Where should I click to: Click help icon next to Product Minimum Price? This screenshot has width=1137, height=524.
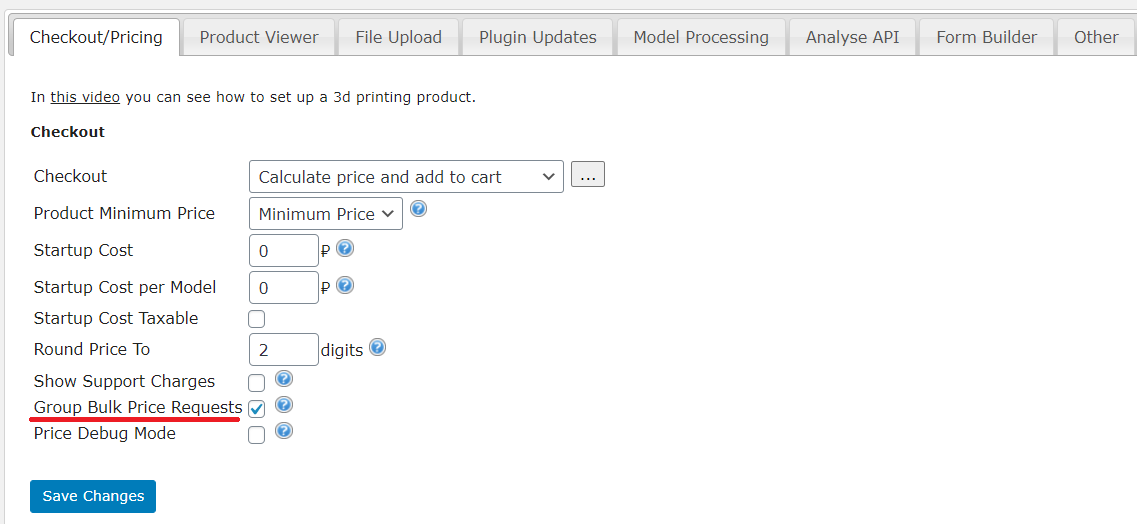(418, 209)
